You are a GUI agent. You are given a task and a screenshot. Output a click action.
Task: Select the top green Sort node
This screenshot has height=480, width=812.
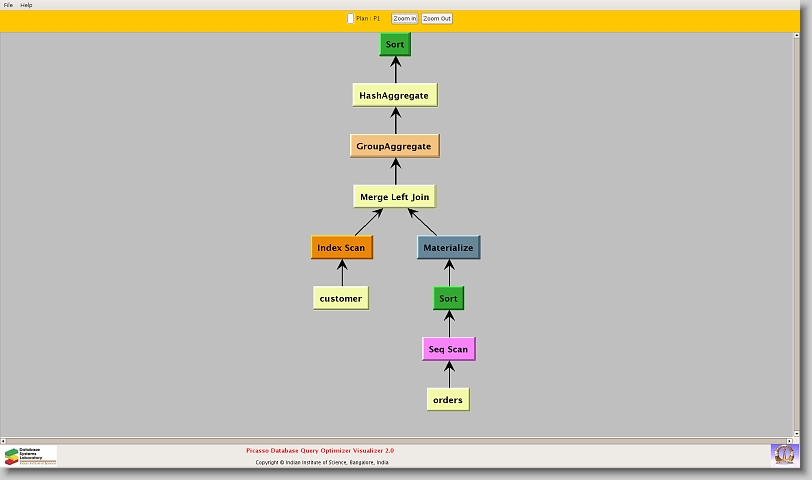tap(395, 45)
